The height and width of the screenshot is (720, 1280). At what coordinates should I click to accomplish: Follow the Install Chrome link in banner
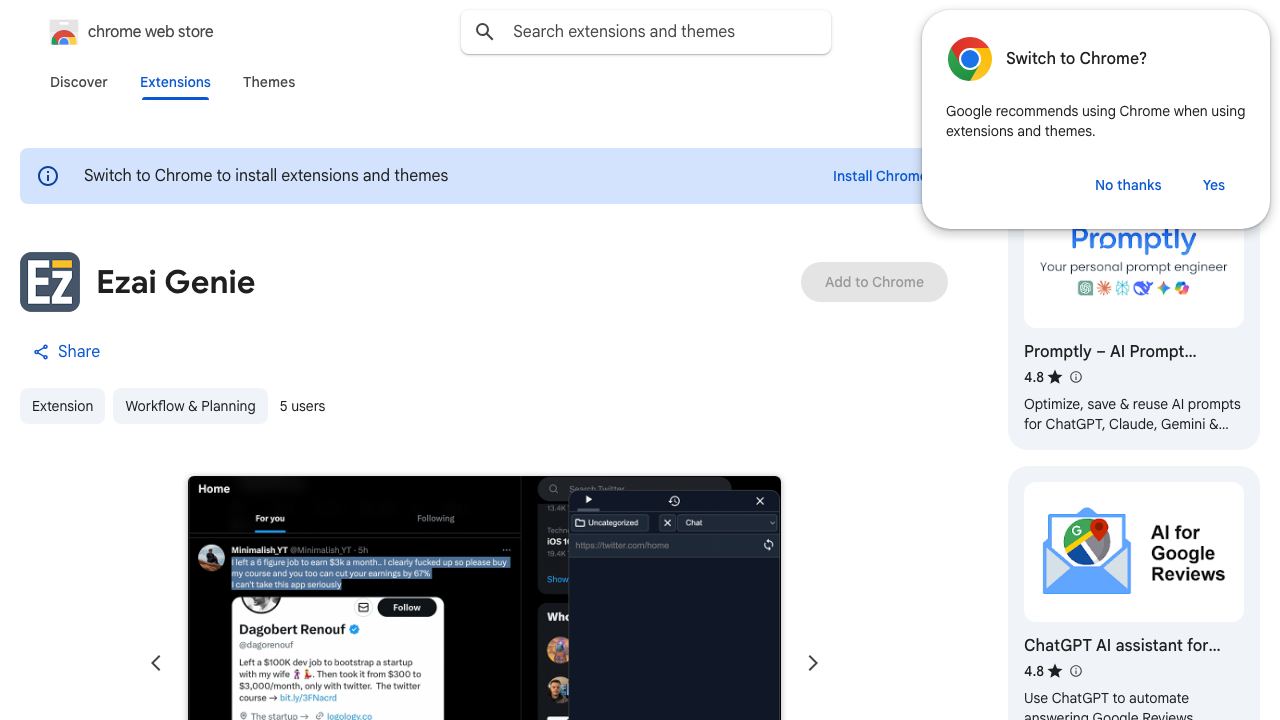tap(877, 176)
